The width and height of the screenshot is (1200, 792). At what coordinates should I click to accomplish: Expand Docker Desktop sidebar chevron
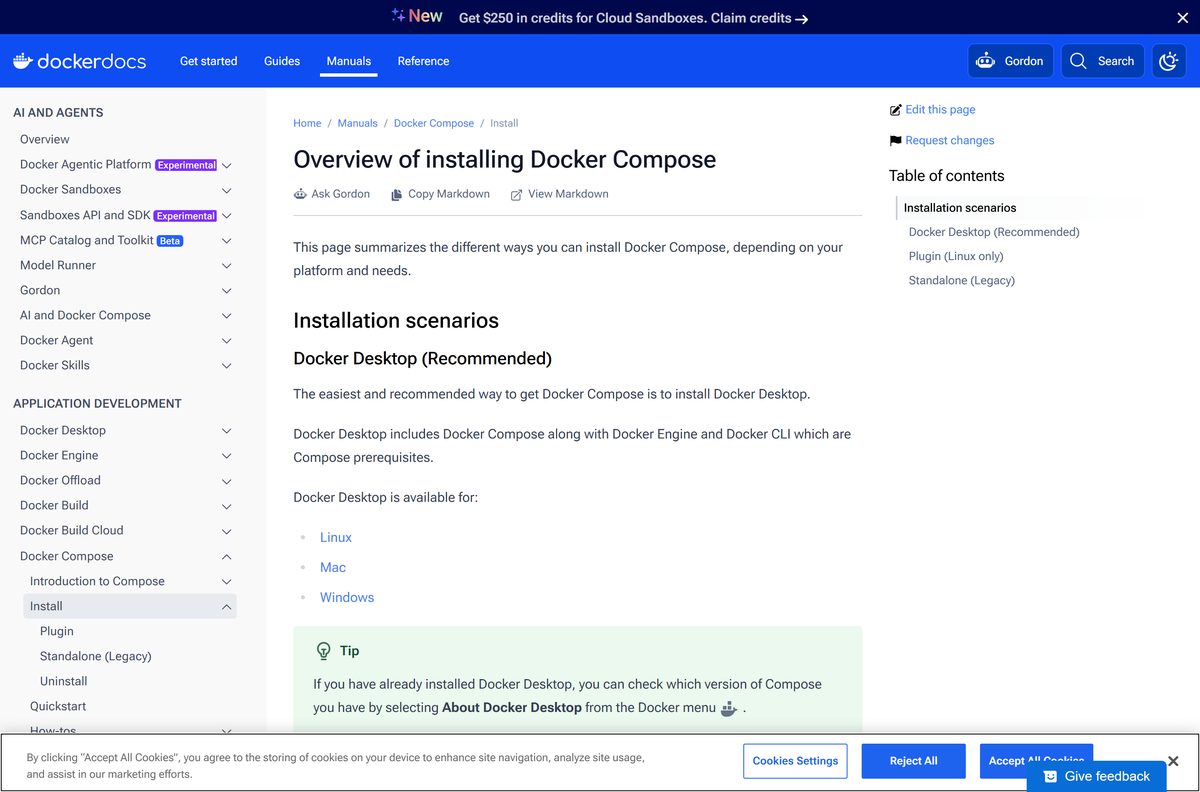click(227, 431)
